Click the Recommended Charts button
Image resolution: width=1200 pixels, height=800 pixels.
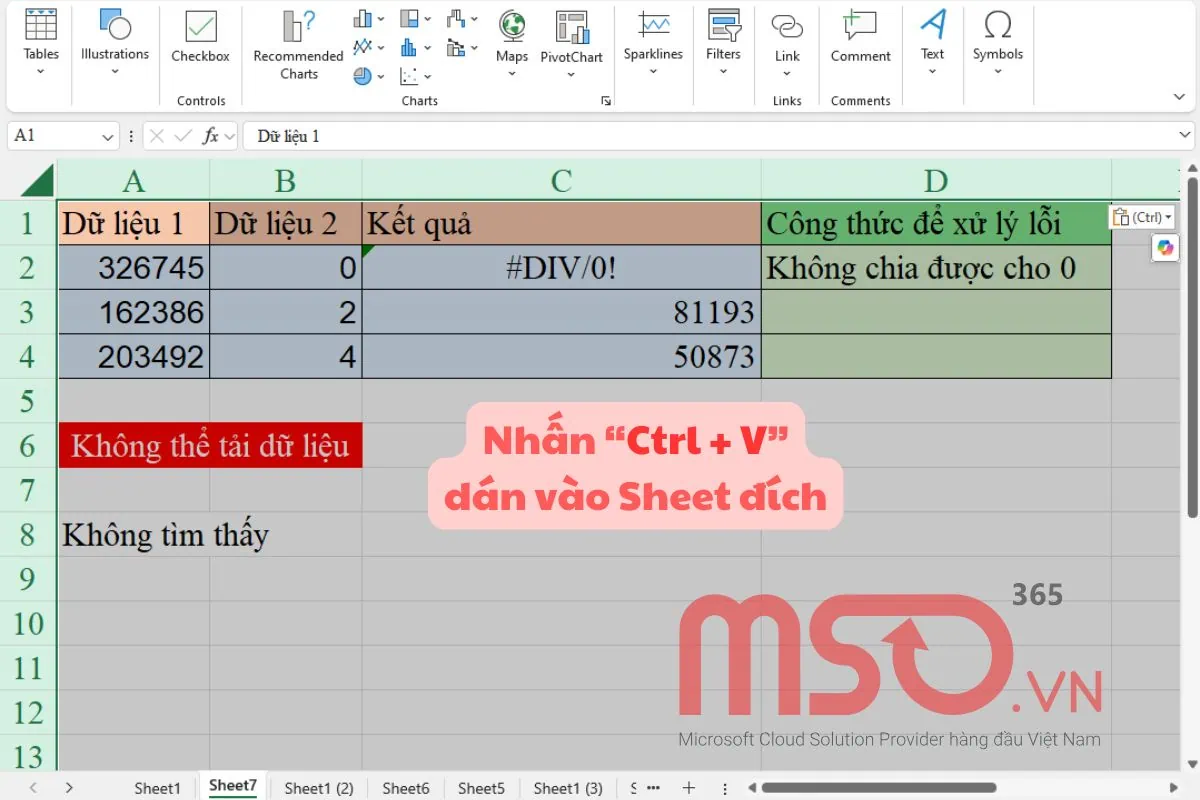[297, 44]
